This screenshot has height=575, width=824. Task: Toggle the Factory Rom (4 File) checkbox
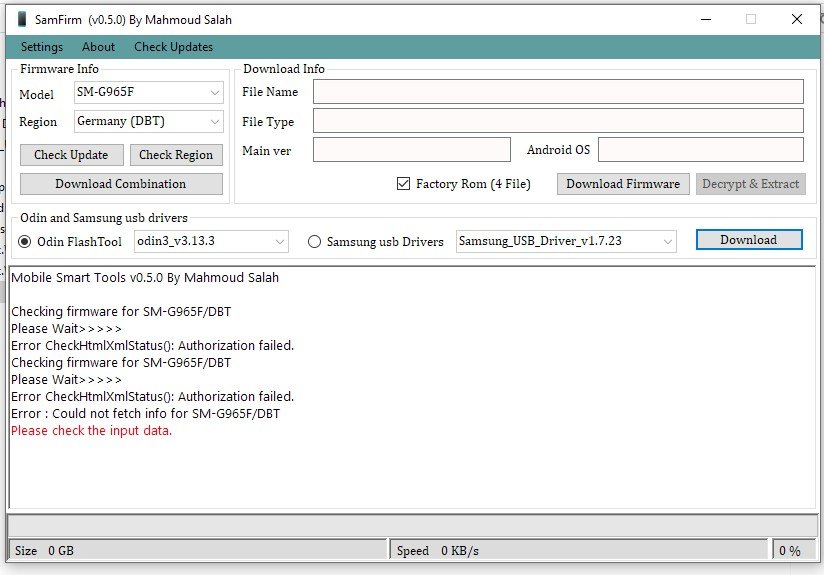point(403,184)
